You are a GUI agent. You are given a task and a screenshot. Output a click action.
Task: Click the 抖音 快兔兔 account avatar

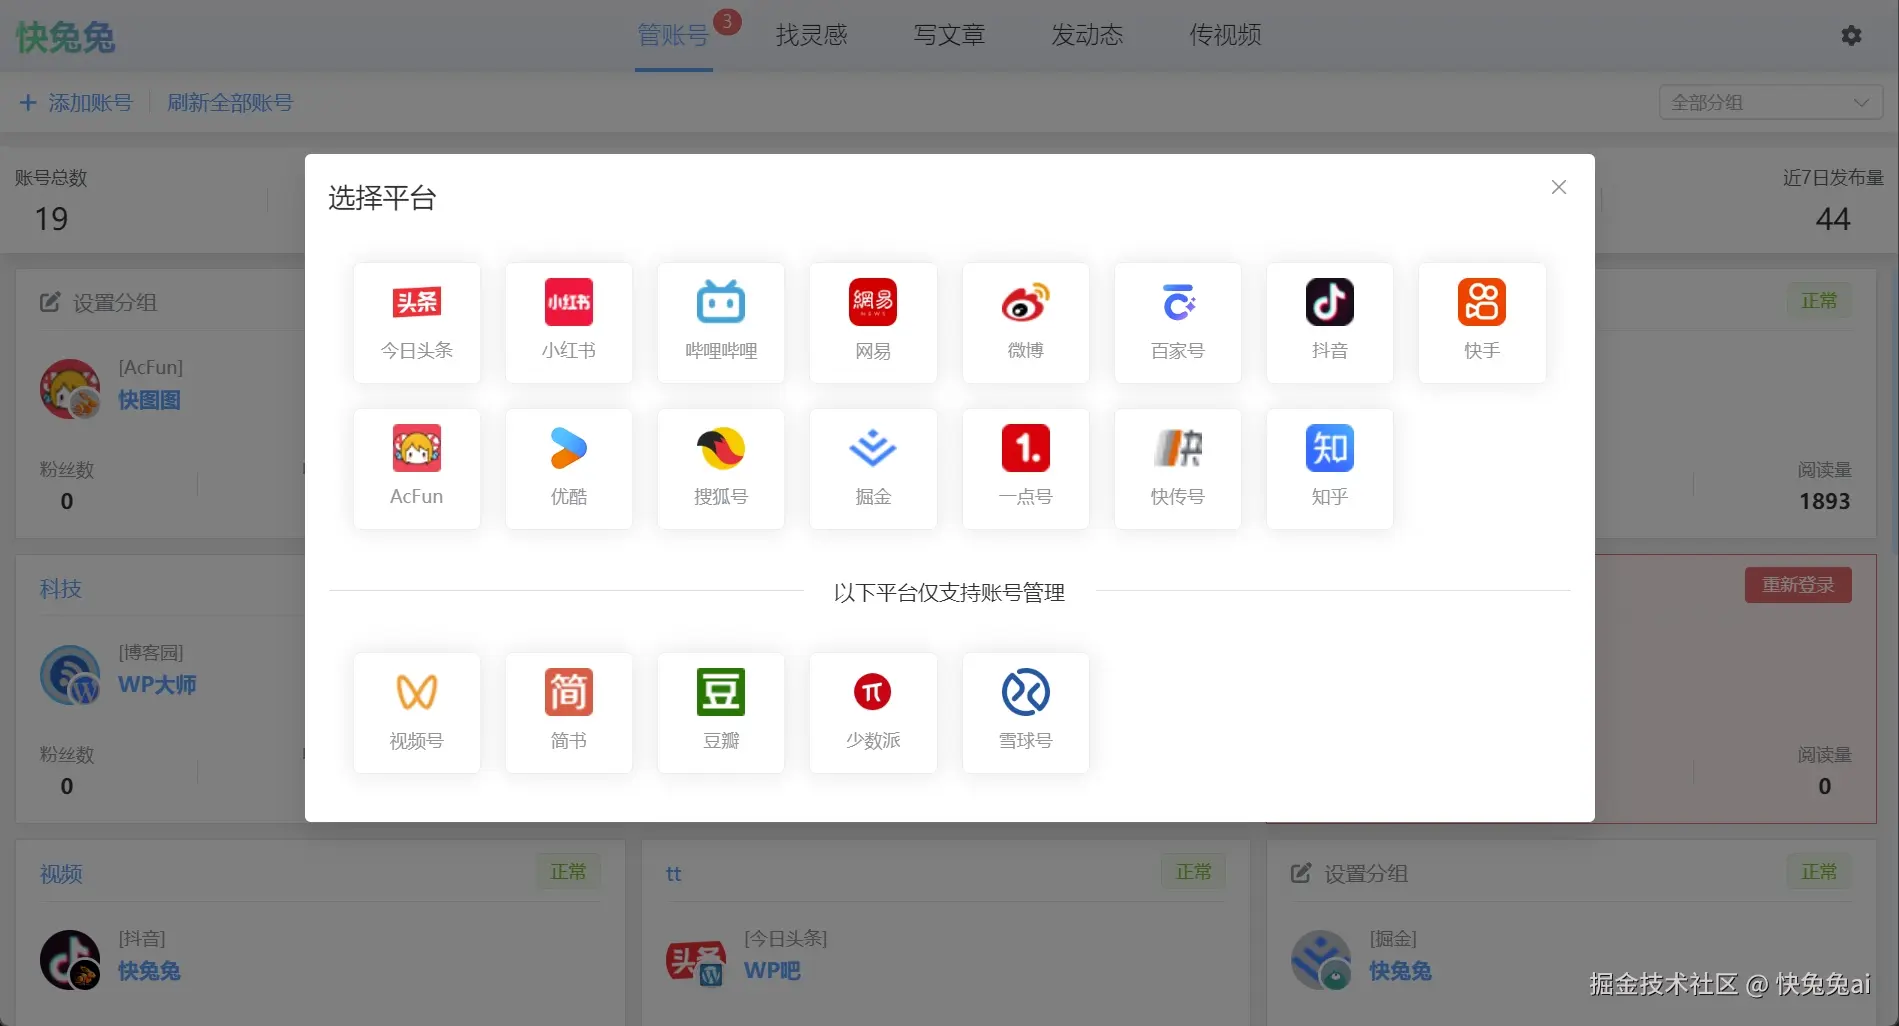(x=70, y=960)
